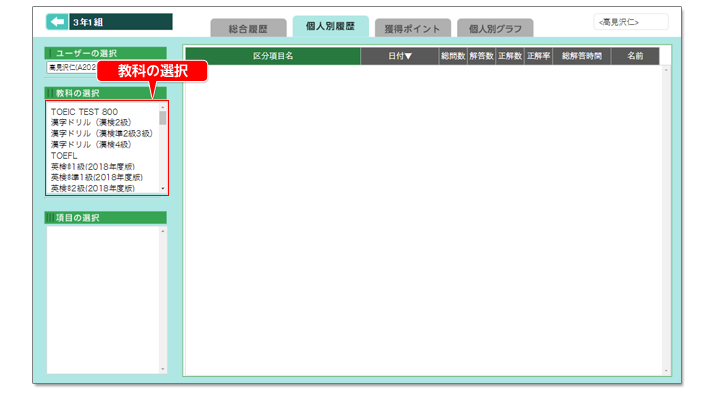The width and height of the screenshot is (715, 394).
Task: Click results table scroll-up arrow
Action: pos(666,70)
